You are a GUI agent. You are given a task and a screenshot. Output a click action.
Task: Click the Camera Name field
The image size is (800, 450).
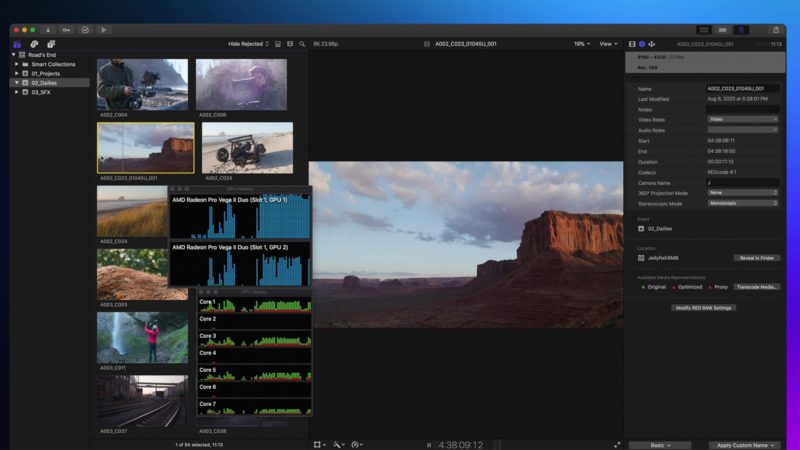[743, 183]
